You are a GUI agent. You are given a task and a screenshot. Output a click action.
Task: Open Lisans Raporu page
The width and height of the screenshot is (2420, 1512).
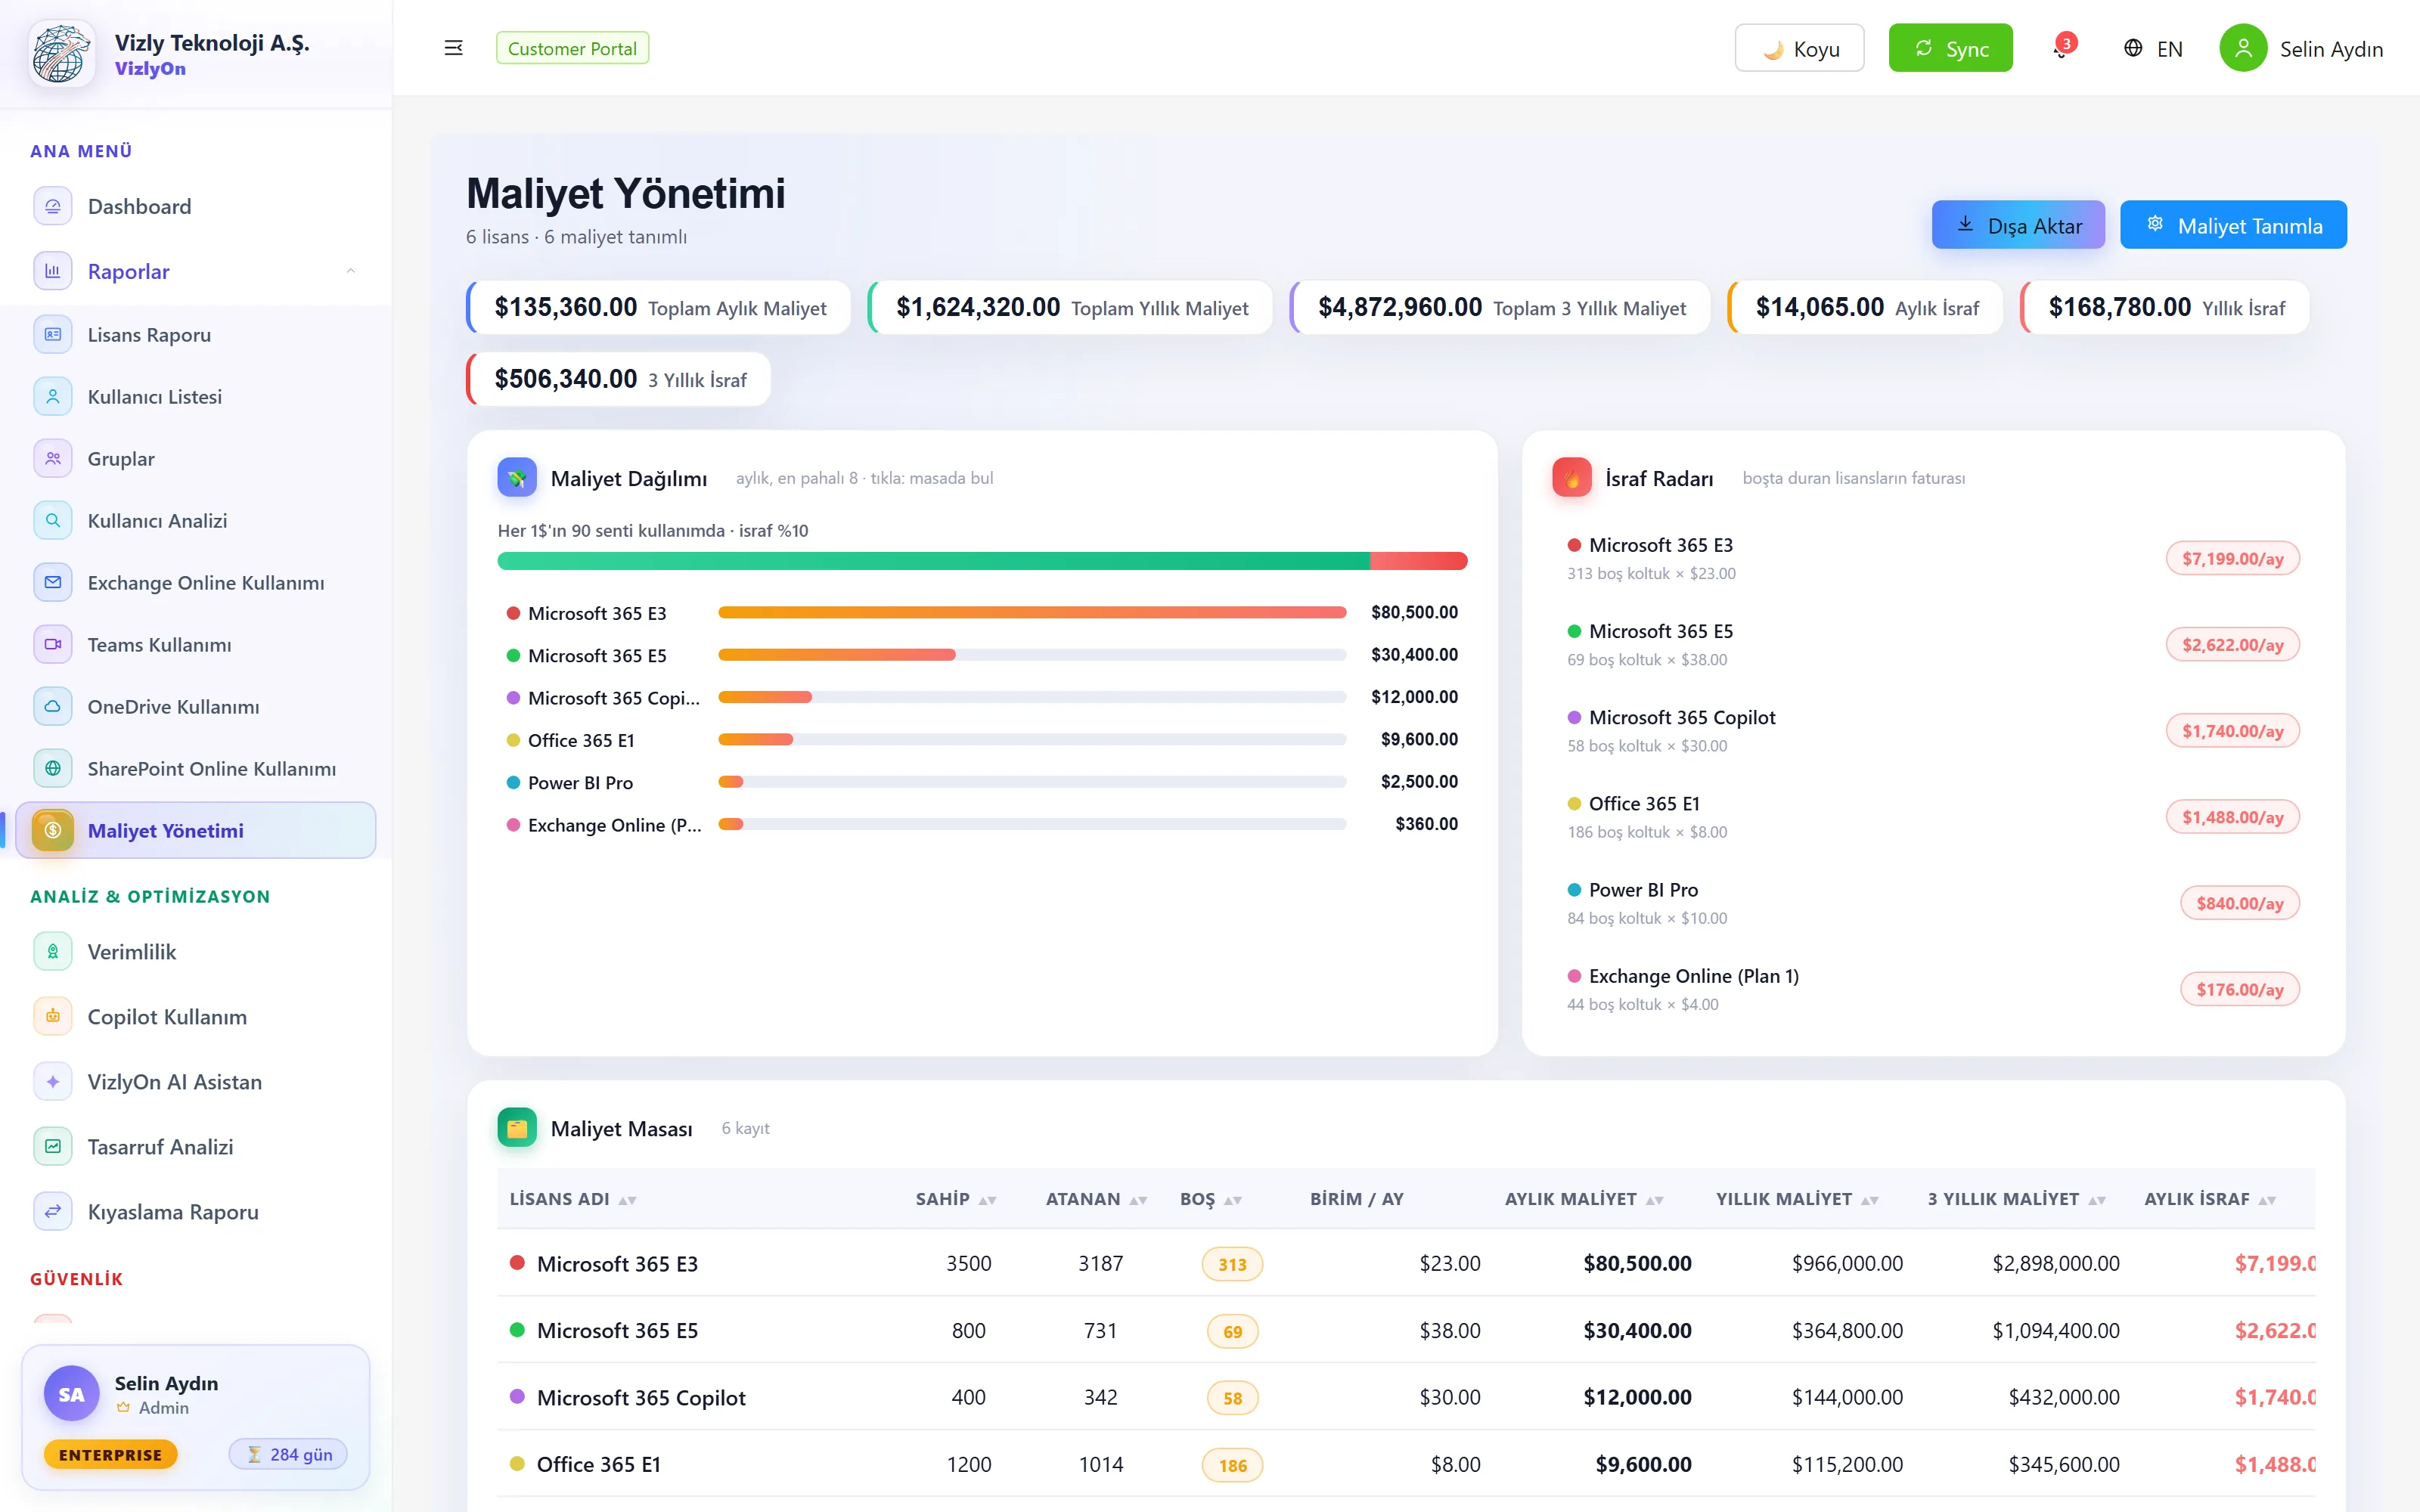click(196, 334)
